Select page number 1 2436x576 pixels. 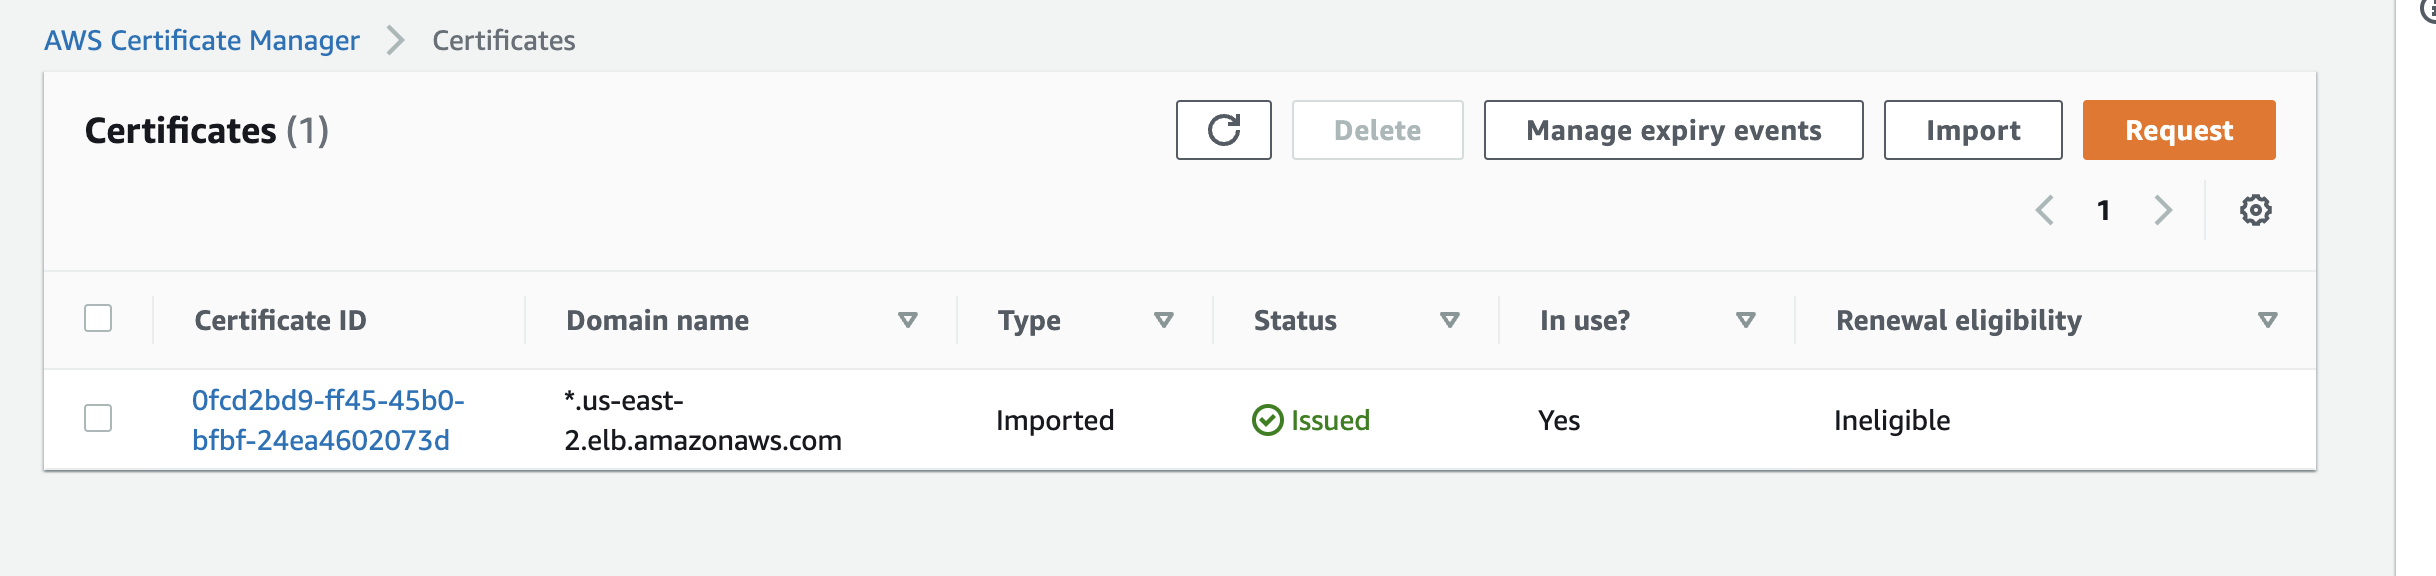(x=2104, y=210)
